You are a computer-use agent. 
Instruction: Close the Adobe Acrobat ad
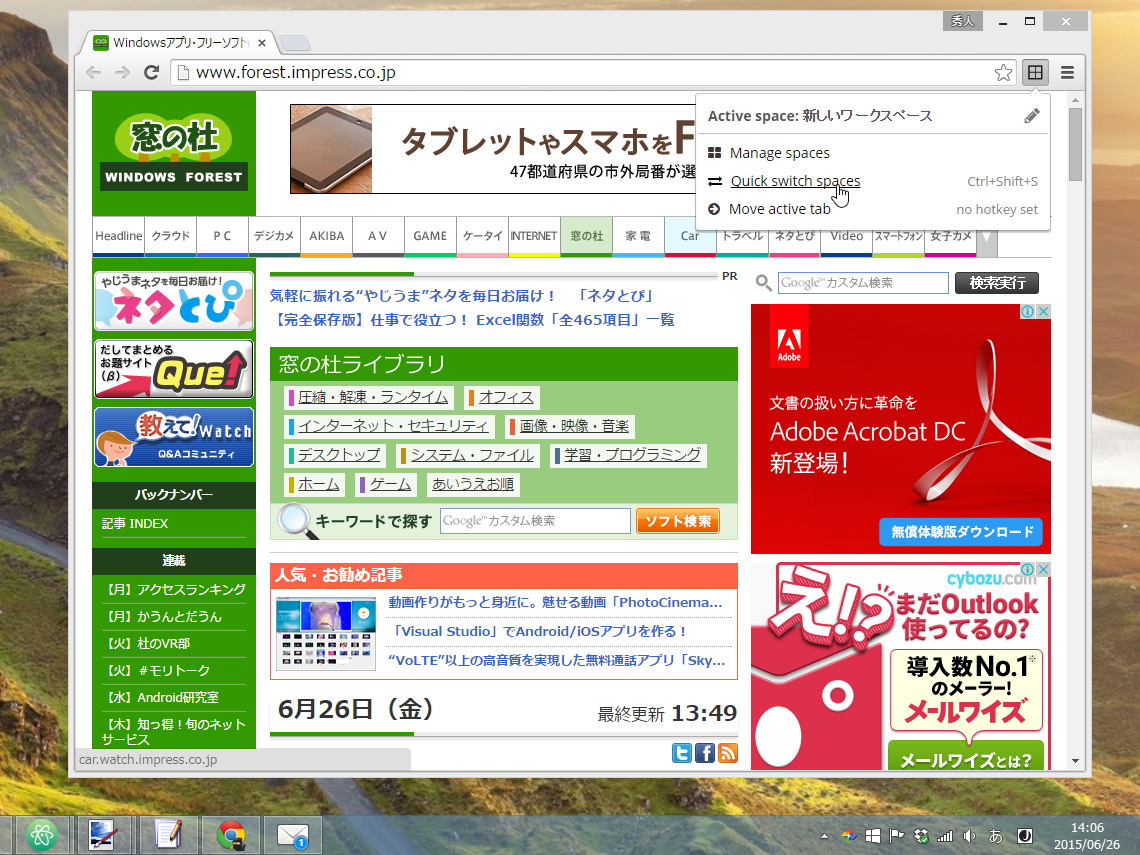tap(1043, 311)
